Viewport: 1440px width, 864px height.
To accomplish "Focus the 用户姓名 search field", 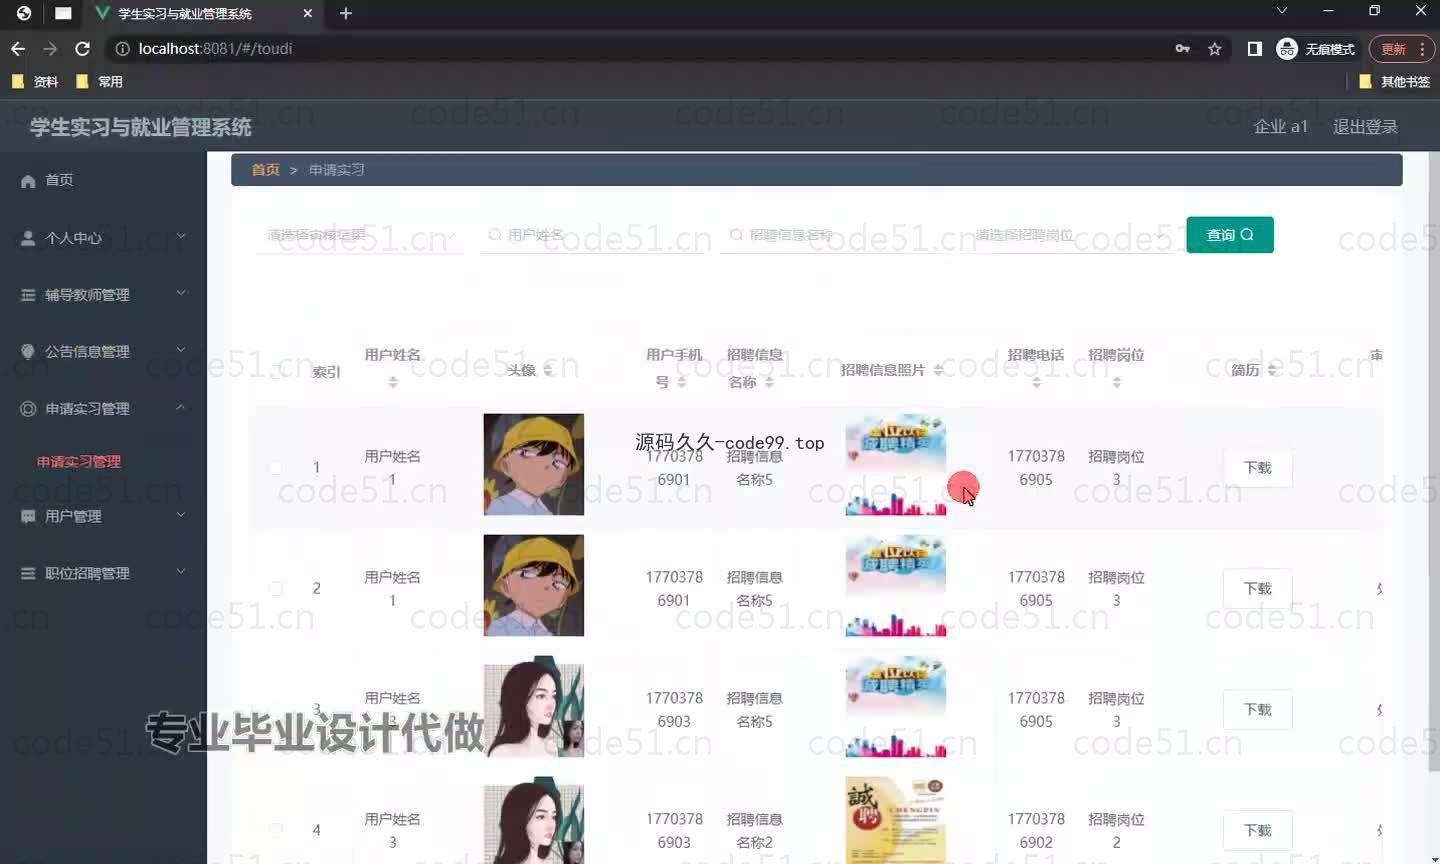I will [593, 235].
